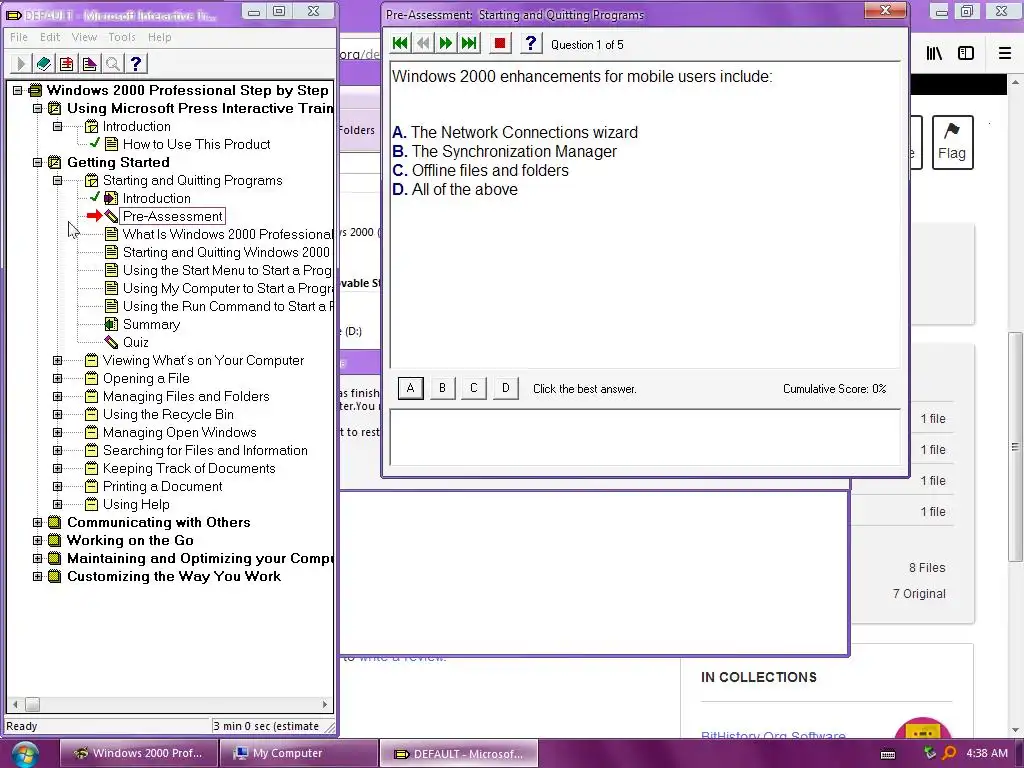Click the play/go arrow toolbar icon
The image size is (1024, 768).
20,63
